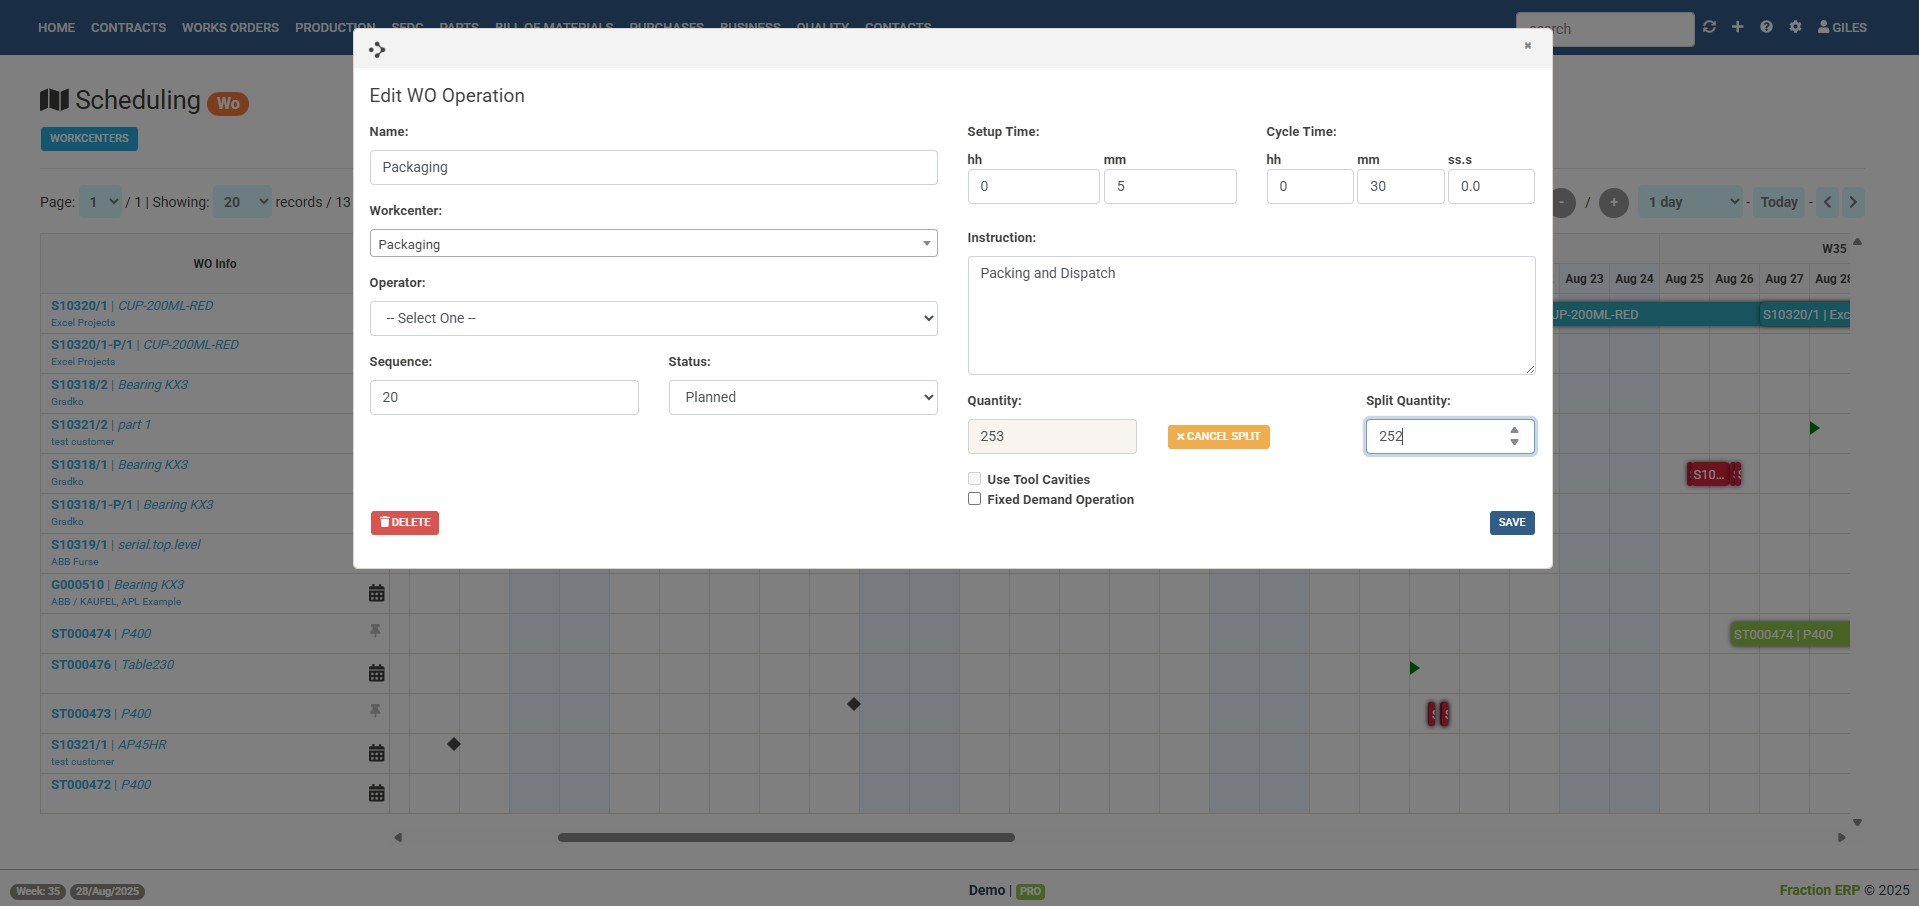
Task: Click the move handle icon in the dialog header
Action: point(377,49)
